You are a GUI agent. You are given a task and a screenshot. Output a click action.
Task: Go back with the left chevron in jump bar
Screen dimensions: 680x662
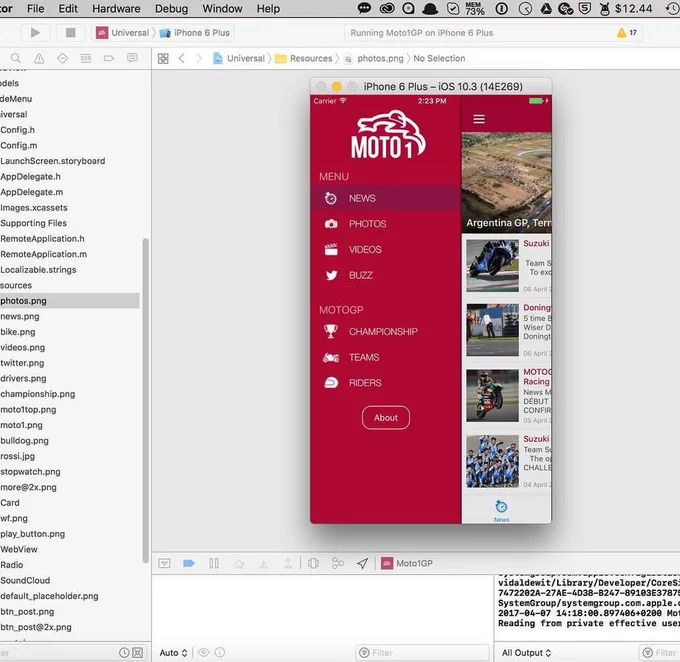(x=182, y=58)
